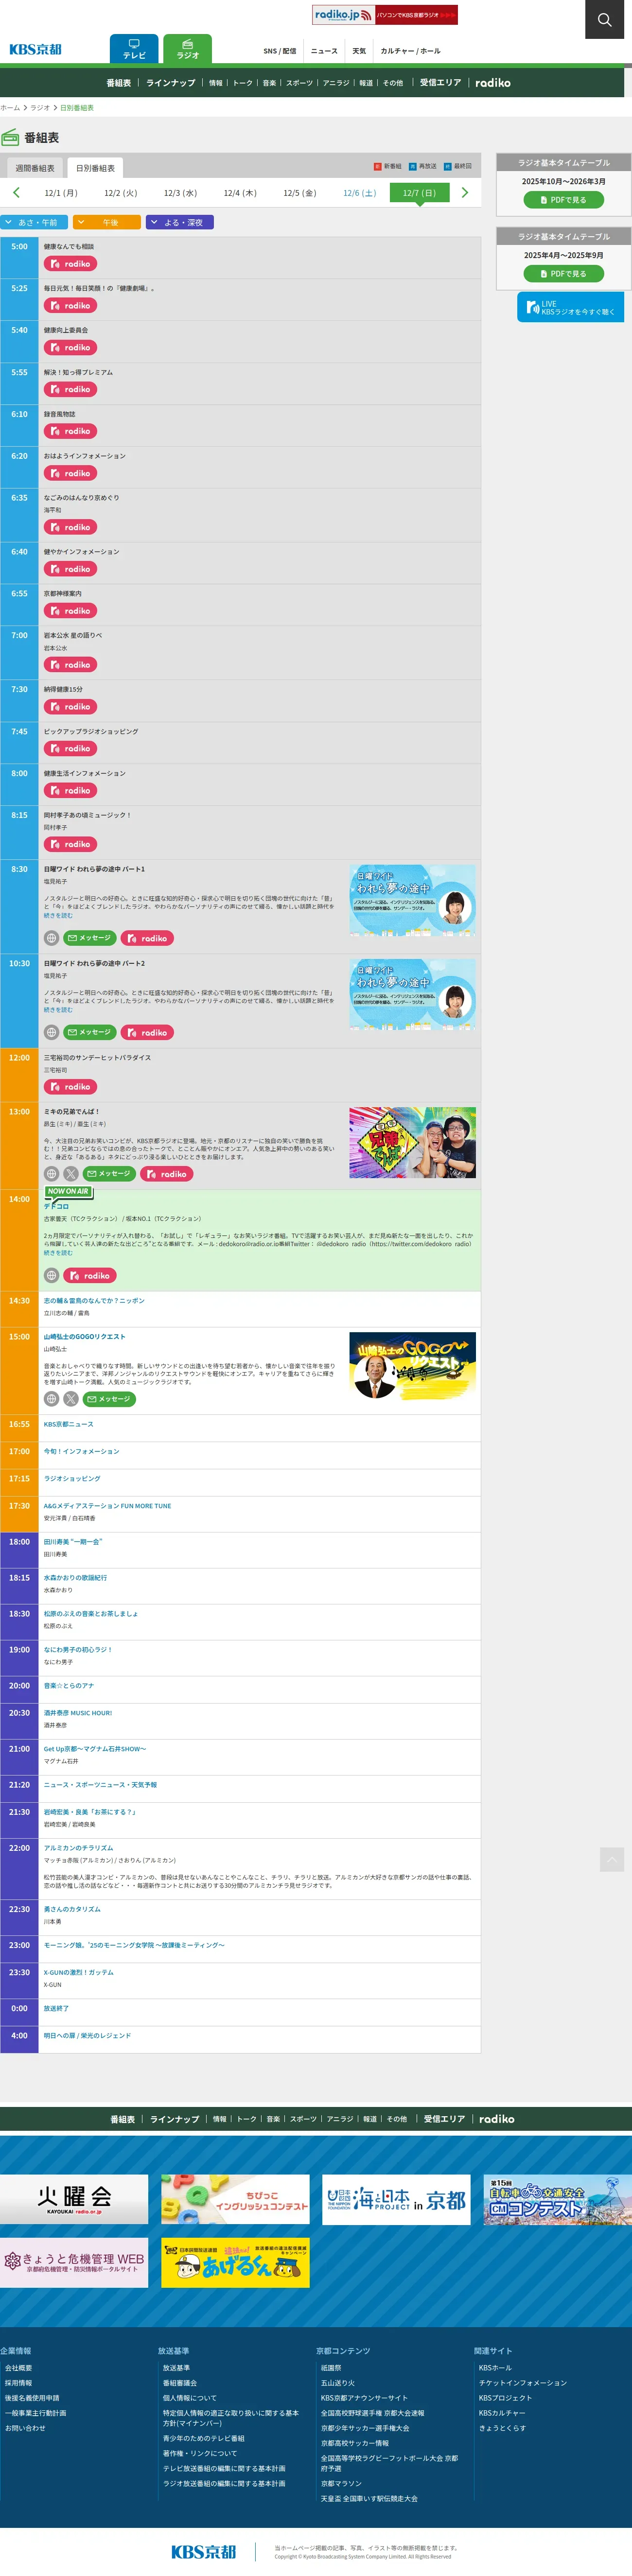Click the KBS京都 logo in the header
The width and height of the screenshot is (632, 2576).
pos(35,49)
